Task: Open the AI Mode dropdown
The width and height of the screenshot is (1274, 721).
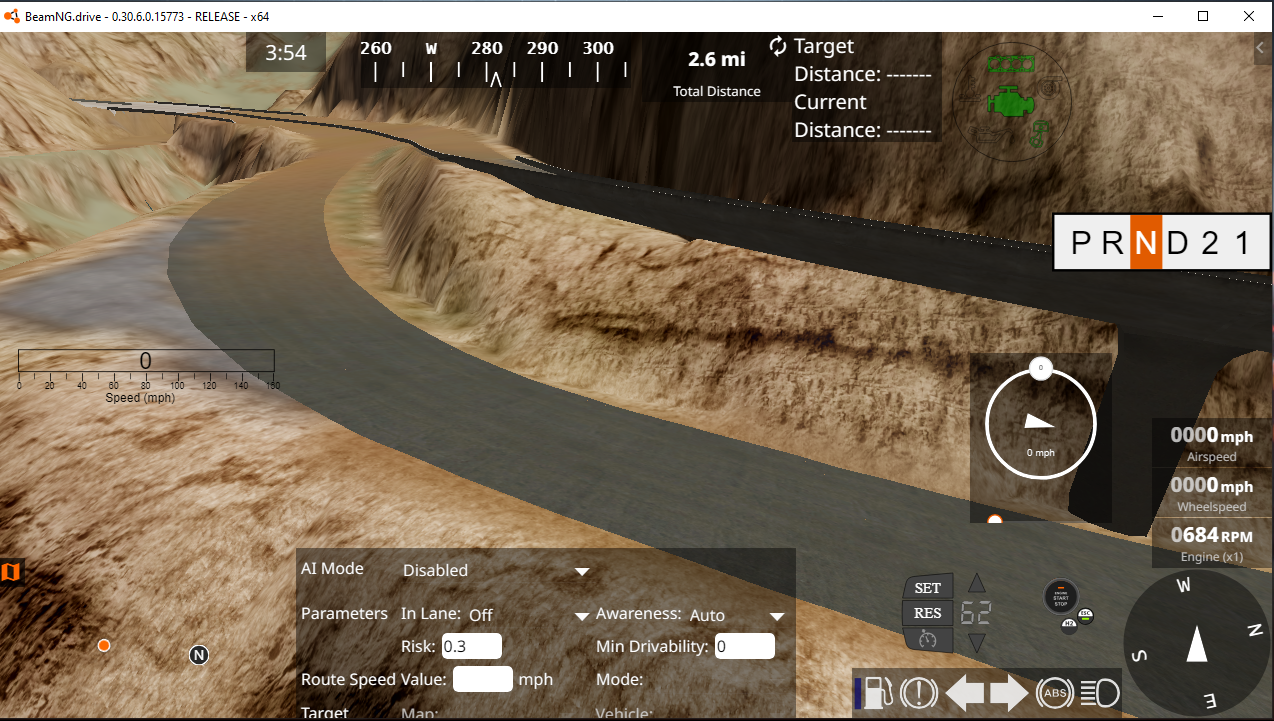Action: tap(495, 570)
